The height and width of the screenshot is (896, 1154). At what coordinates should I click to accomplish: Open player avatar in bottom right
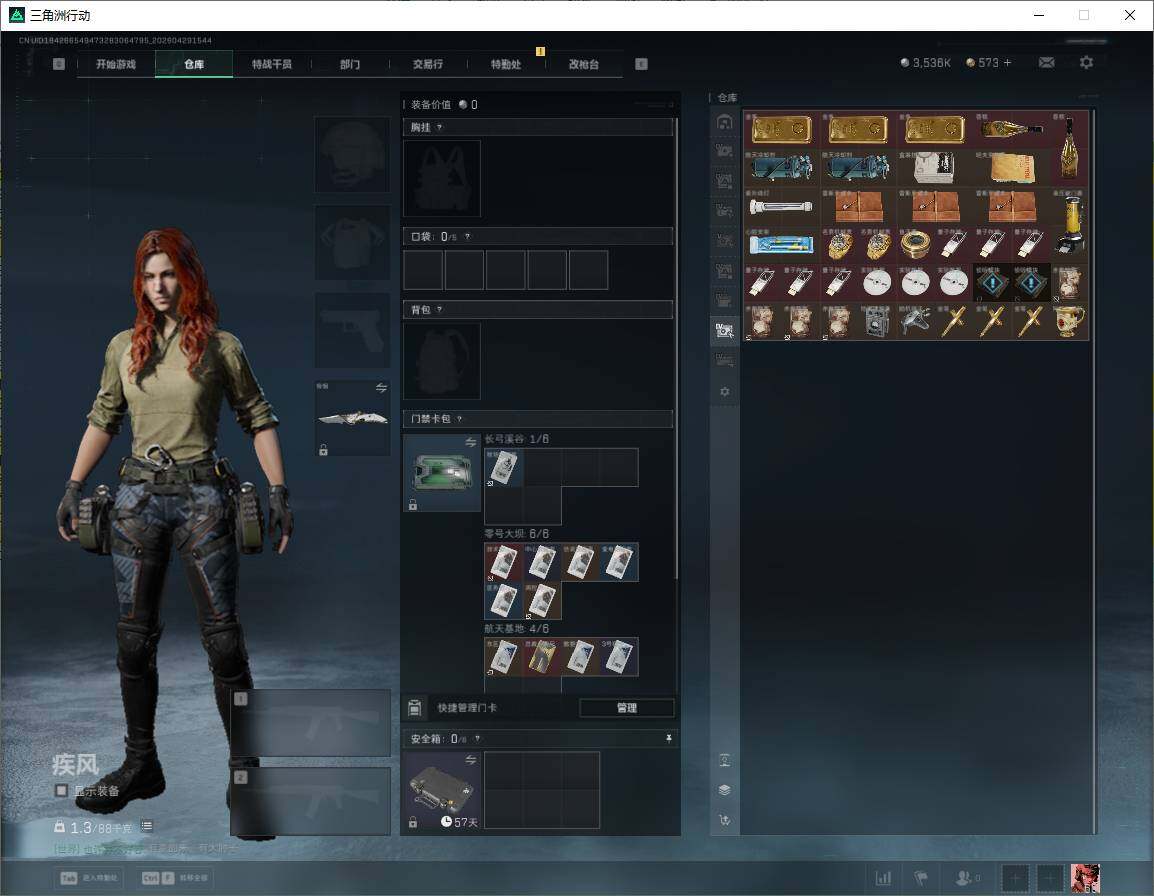[1085, 878]
